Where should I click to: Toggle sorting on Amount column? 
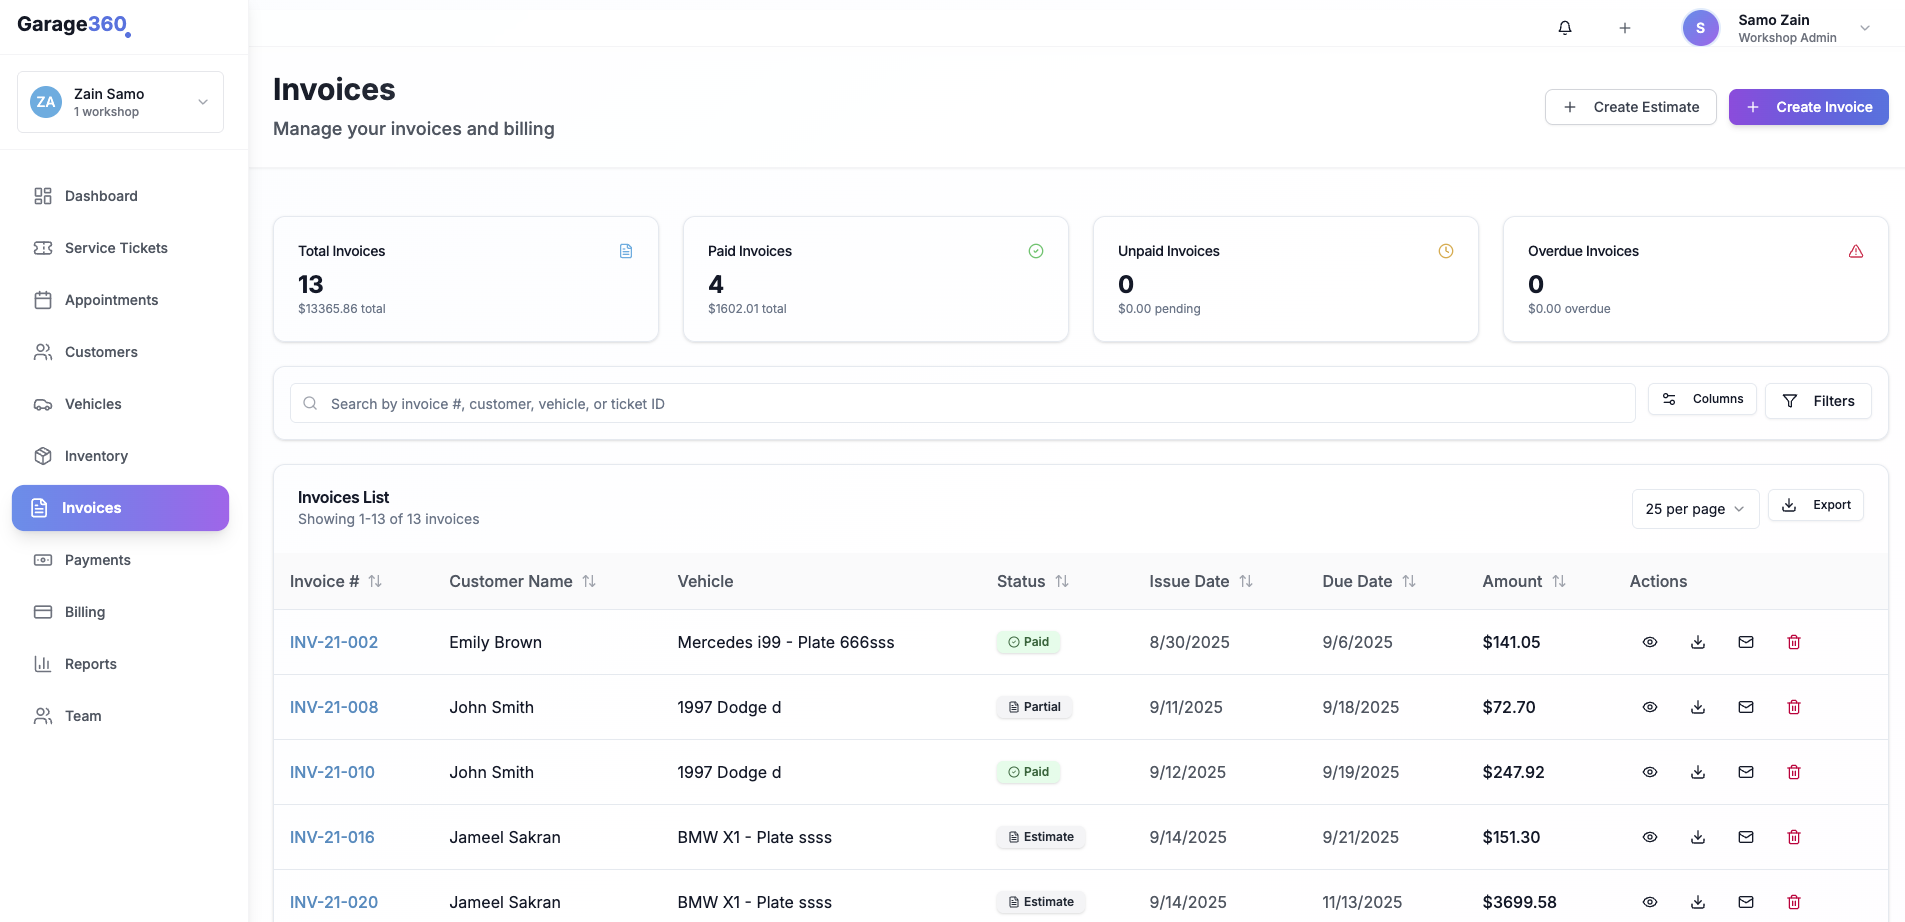point(1559,581)
